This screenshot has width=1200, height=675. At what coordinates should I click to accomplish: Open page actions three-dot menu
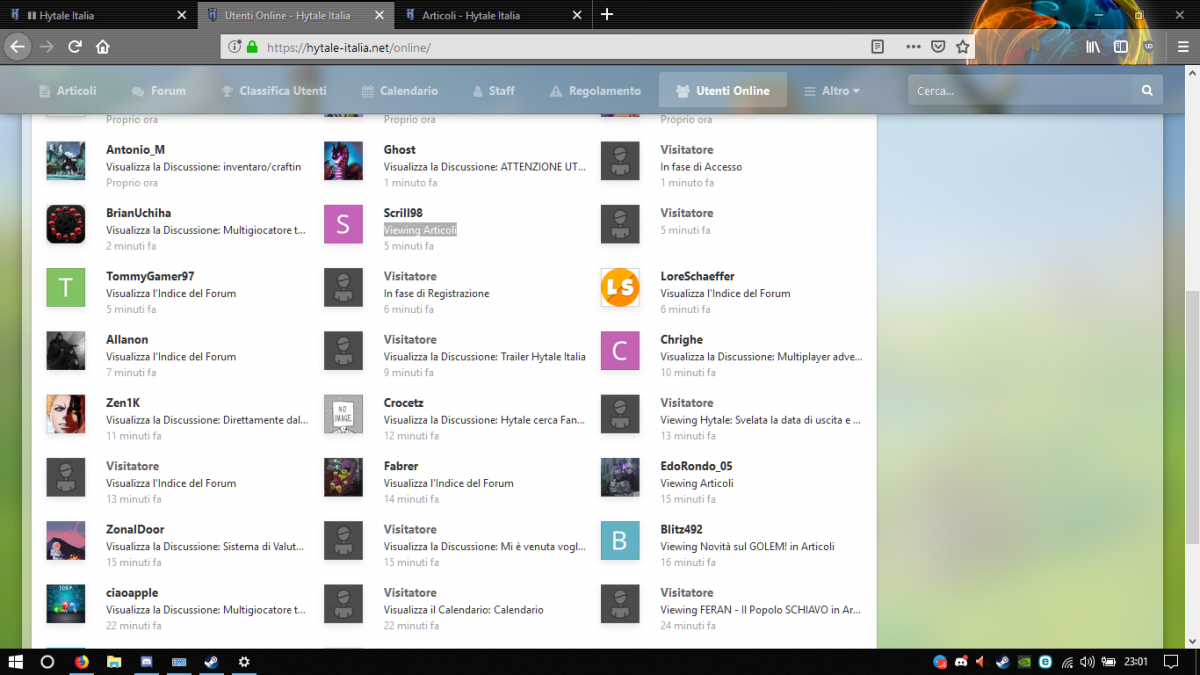pos(913,46)
